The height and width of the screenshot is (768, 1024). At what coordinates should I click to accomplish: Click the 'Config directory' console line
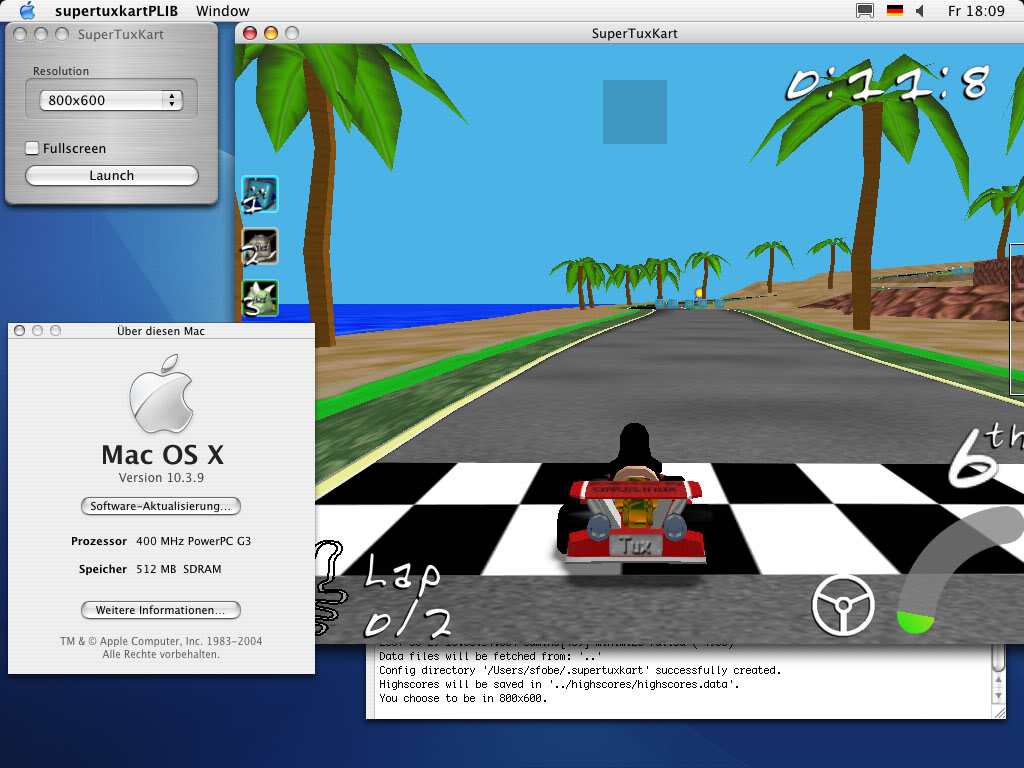[x=580, y=670]
